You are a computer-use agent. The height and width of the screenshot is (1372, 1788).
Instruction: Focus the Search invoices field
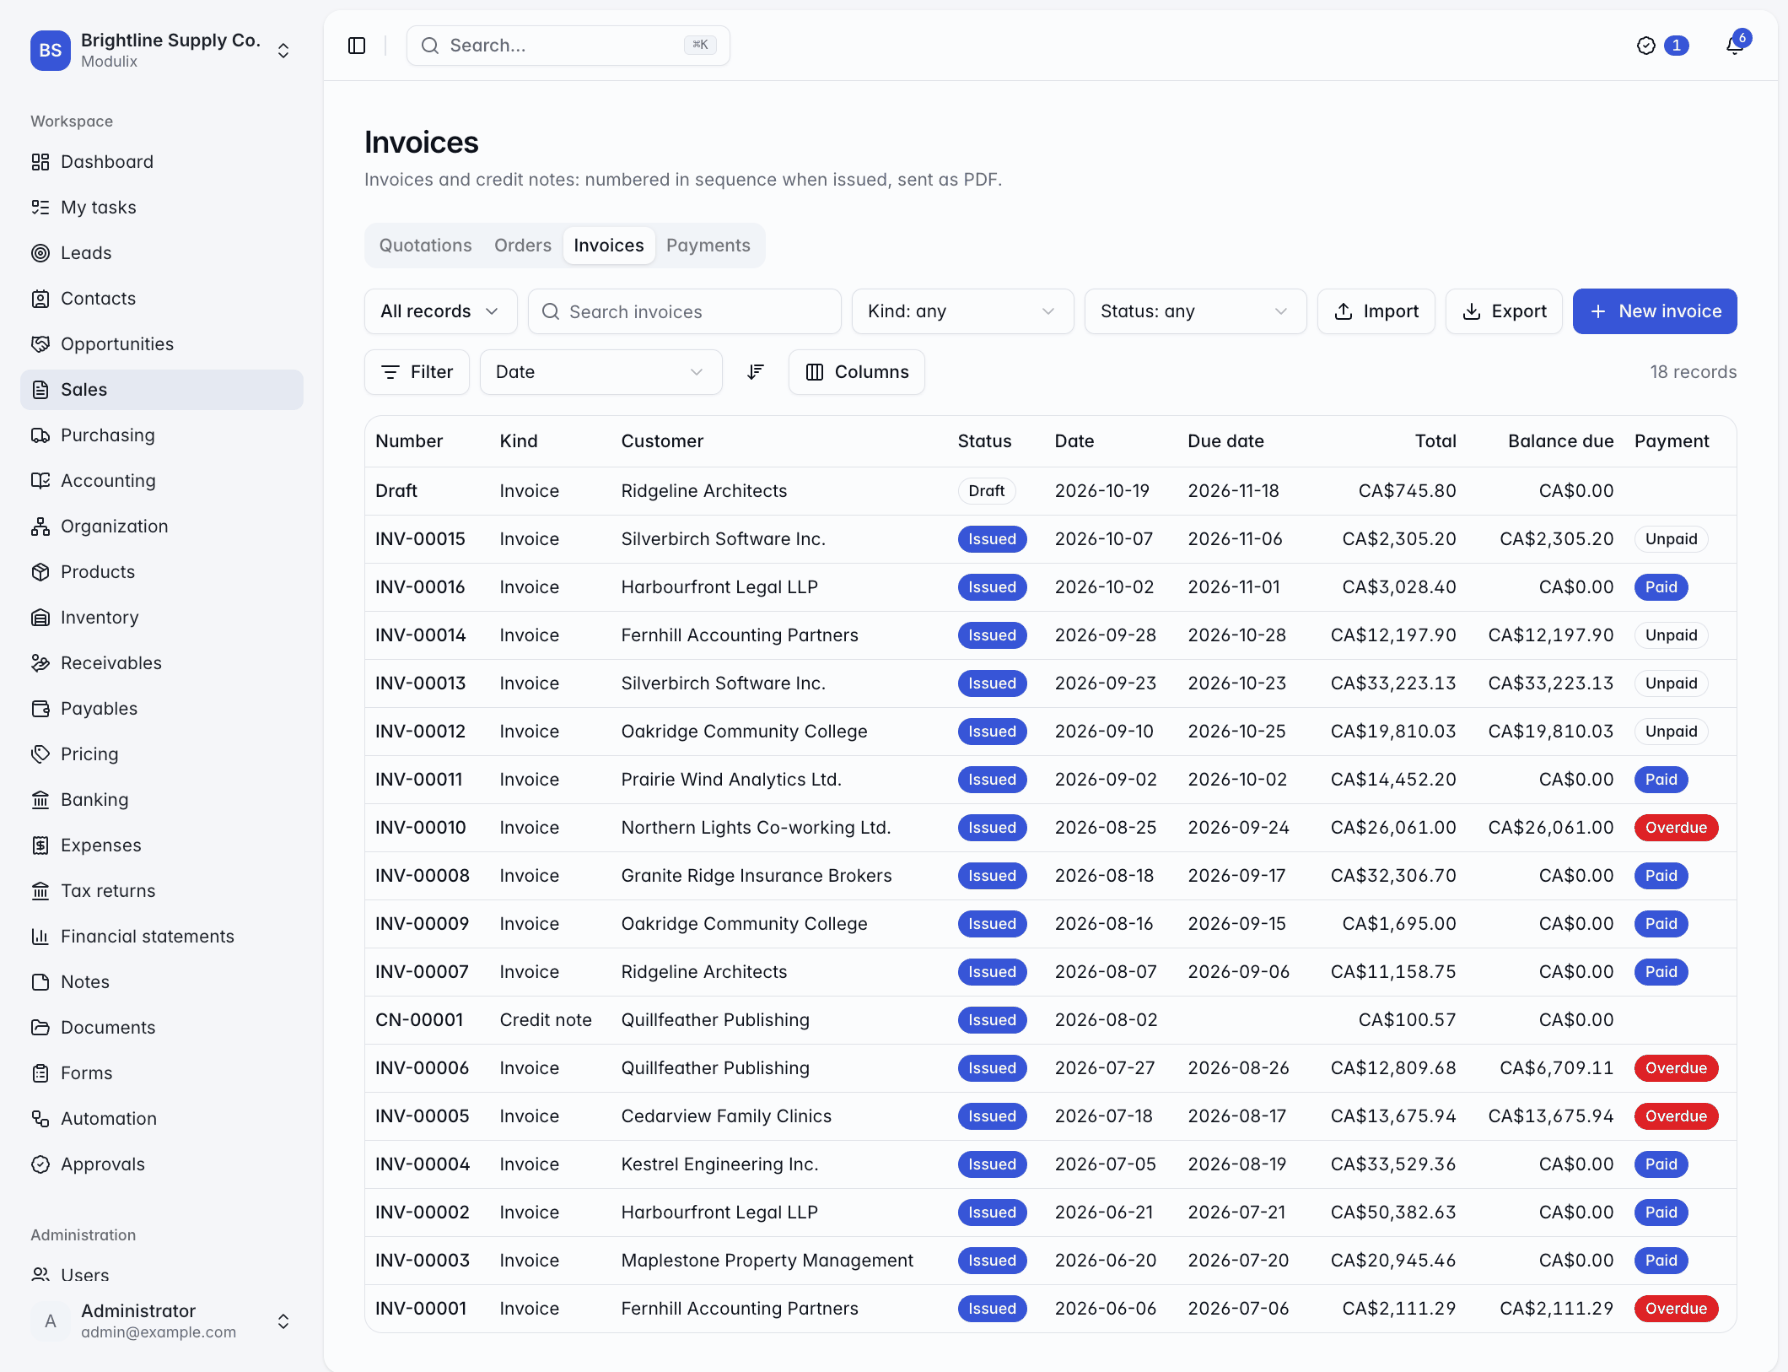[x=685, y=311]
